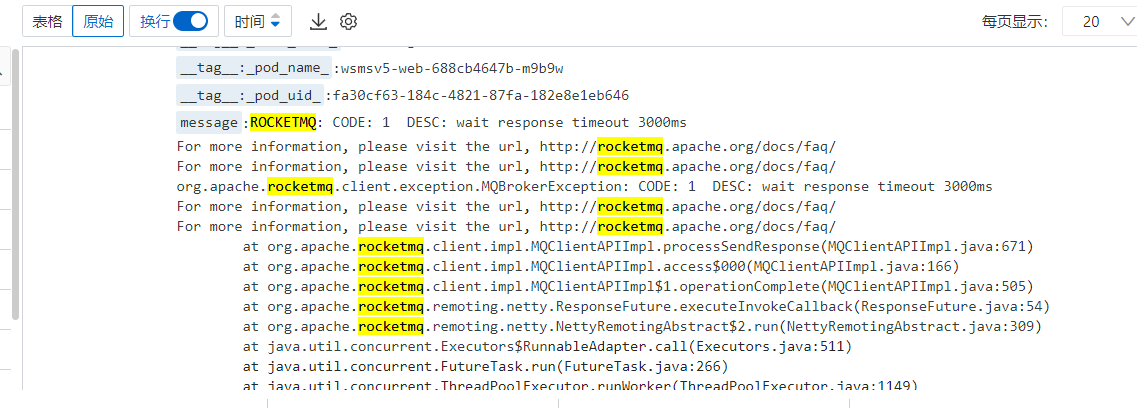
Task: Click the MQBrokerException stack trace line
Action: click(x=584, y=186)
